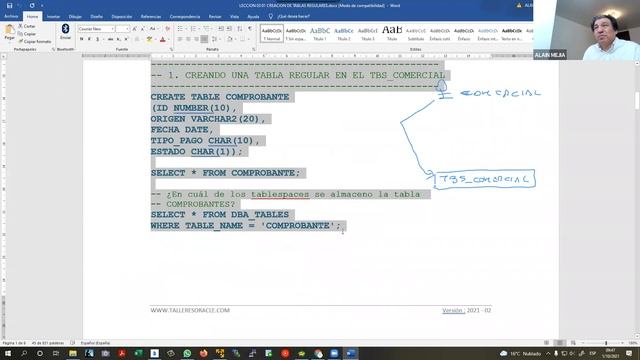Open the Zoom app in the taskbar
640x360 pixels.
click(x=334, y=353)
